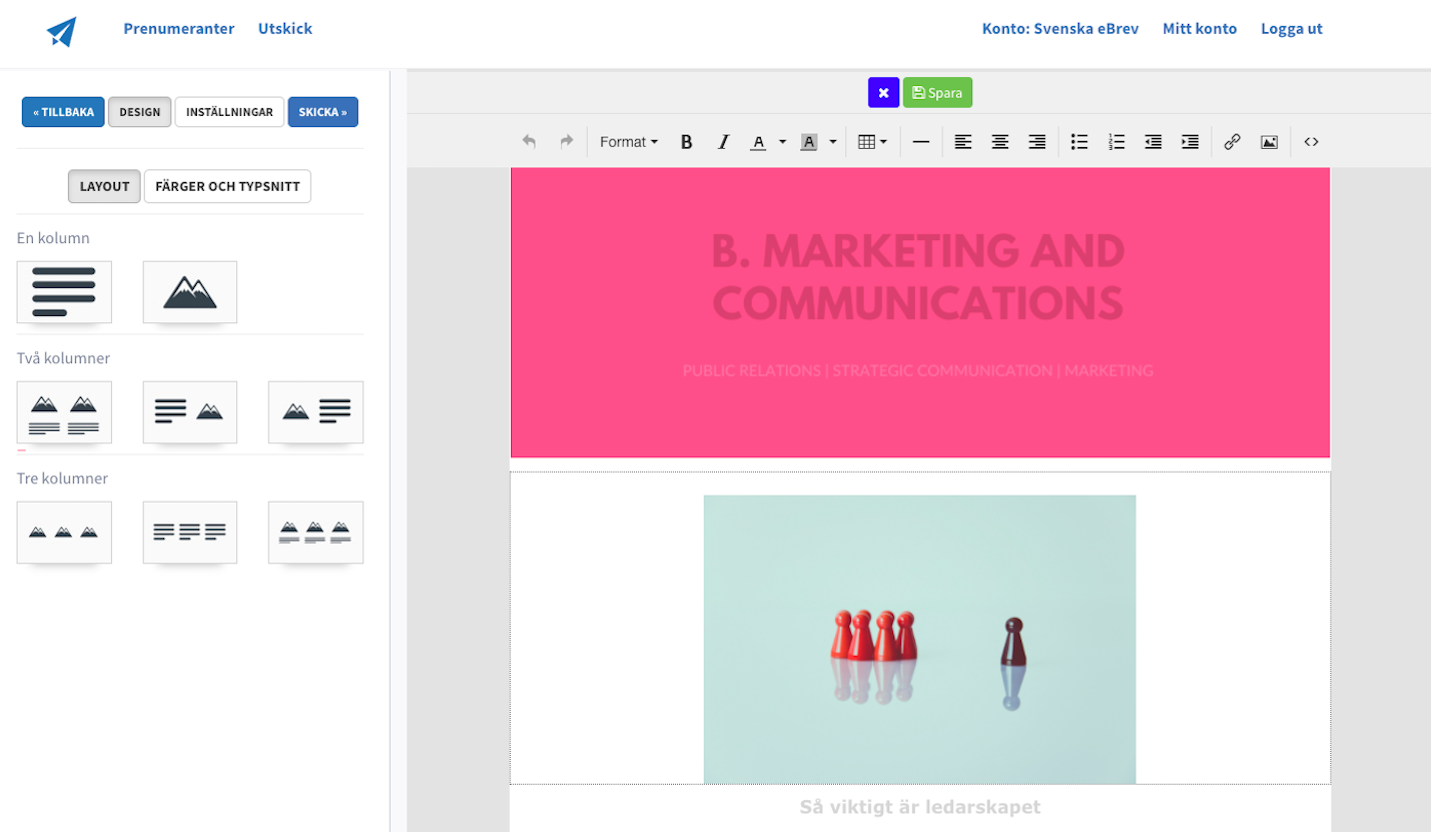
Task: Click the Bold formatting icon
Action: click(x=686, y=142)
